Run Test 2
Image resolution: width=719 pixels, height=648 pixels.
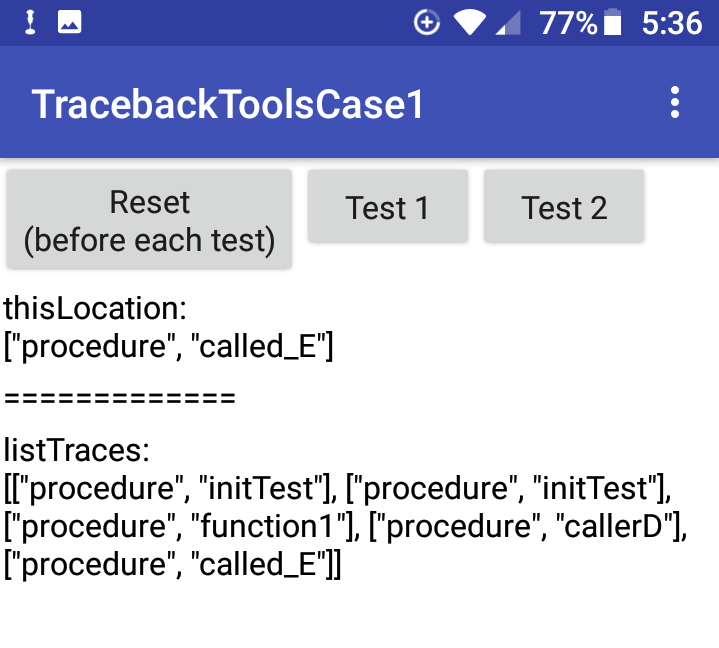pos(564,206)
